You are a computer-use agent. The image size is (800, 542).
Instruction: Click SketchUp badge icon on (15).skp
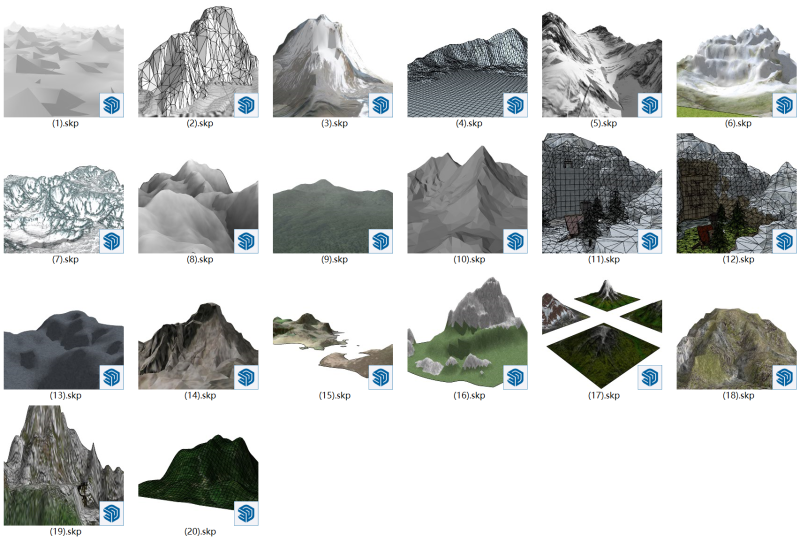[381, 377]
